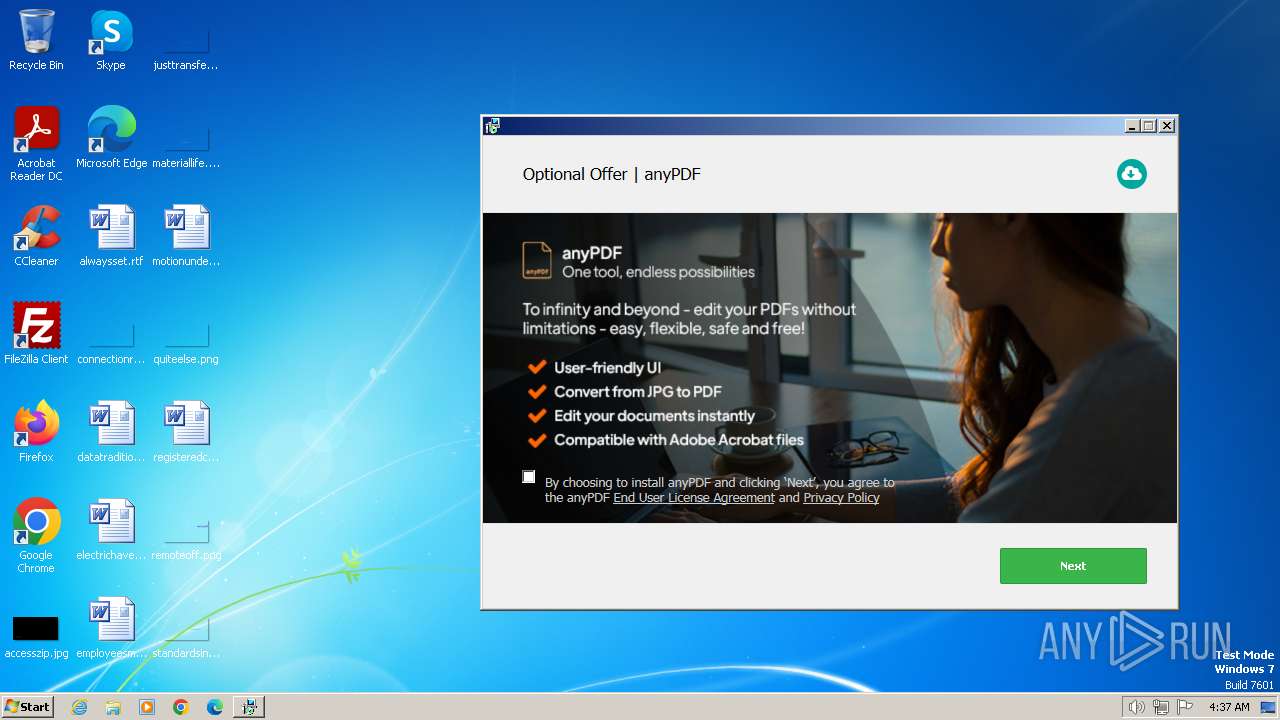Maximize the installer window
This screenshot has width=1280, height=720.
(x=1149, y=126)
